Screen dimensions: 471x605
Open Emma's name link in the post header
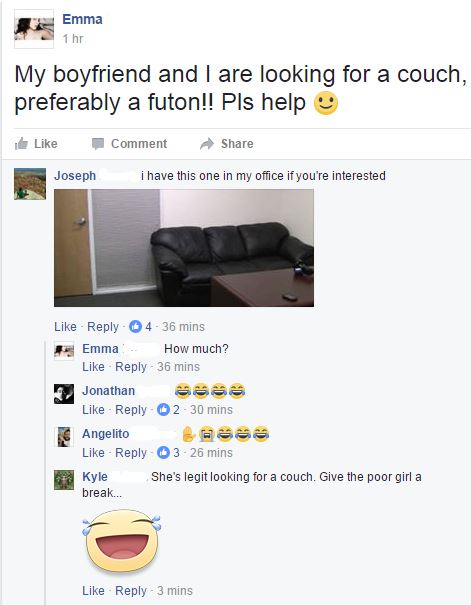[x=83, y=19]
